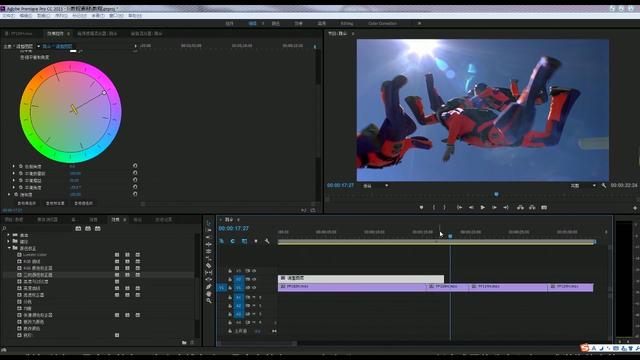The height and width of the screenshot is (360, 640).
Task: Select the Hand tool
Action: click(209, 293)
